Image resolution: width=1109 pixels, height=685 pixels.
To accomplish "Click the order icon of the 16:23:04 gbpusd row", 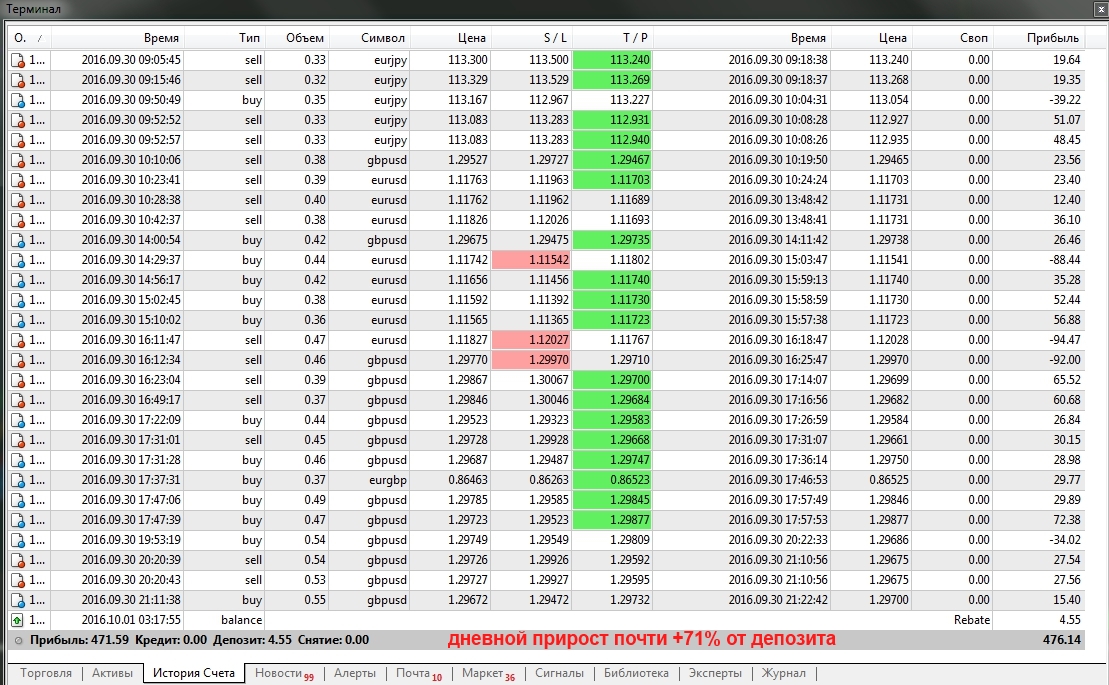I will 18,380.
